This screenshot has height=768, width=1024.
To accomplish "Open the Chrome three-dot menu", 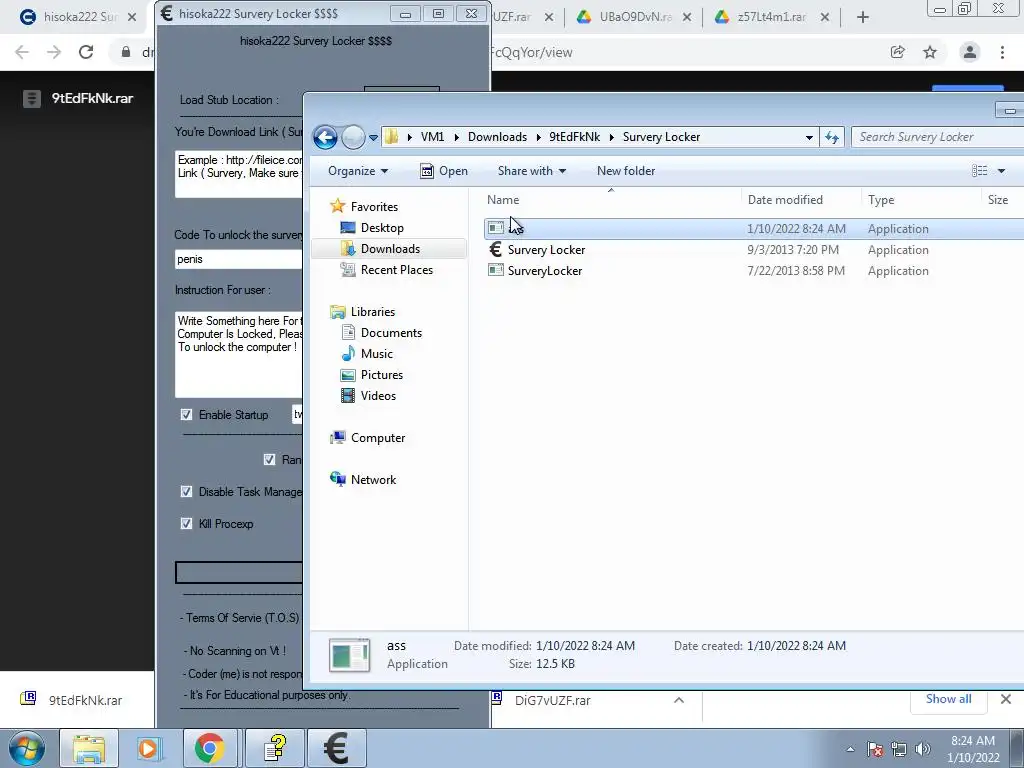I will click(x=1002, y=52).
